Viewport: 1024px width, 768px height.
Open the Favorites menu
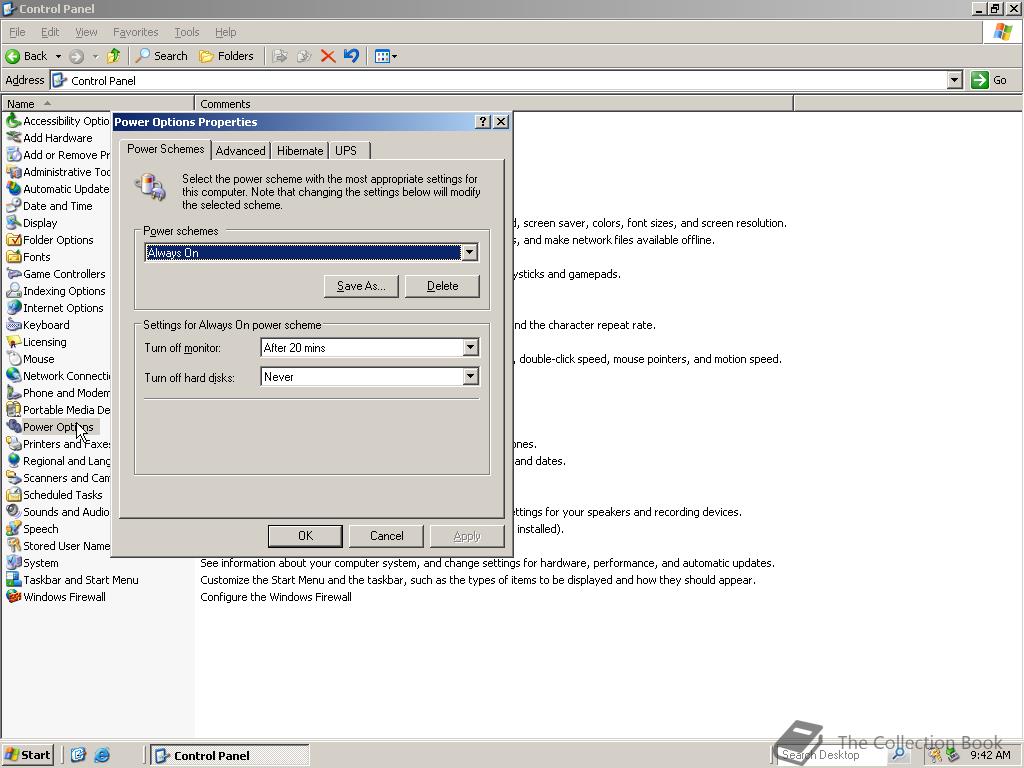pos(135,32)
